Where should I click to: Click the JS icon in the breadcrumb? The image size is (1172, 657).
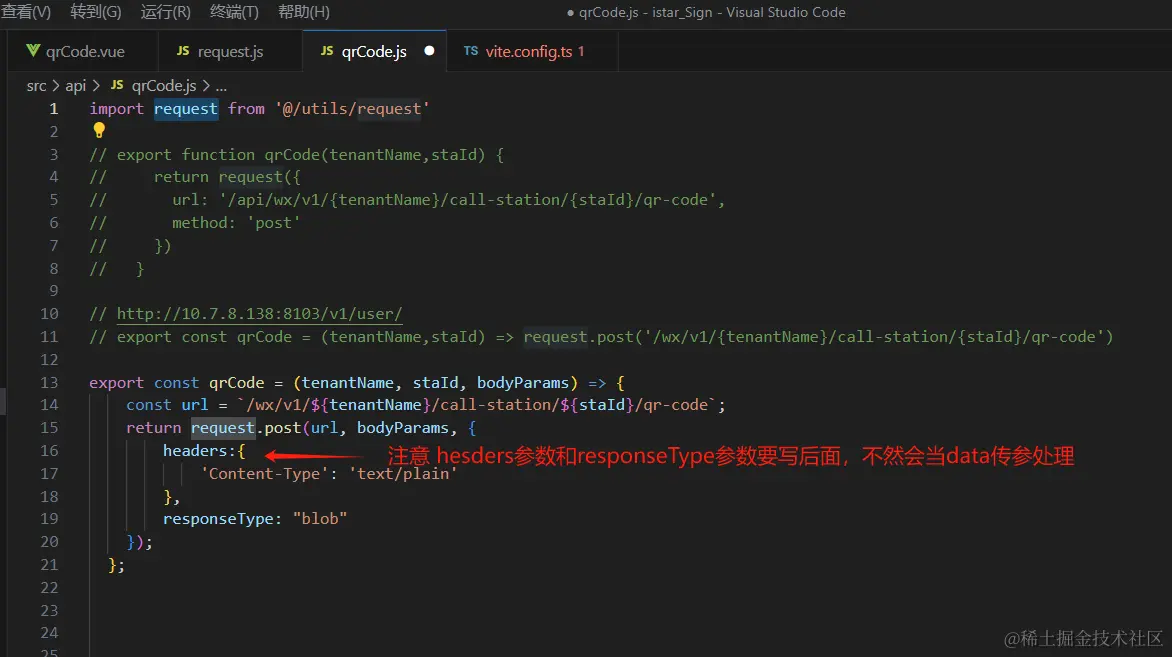click(117, 85)
